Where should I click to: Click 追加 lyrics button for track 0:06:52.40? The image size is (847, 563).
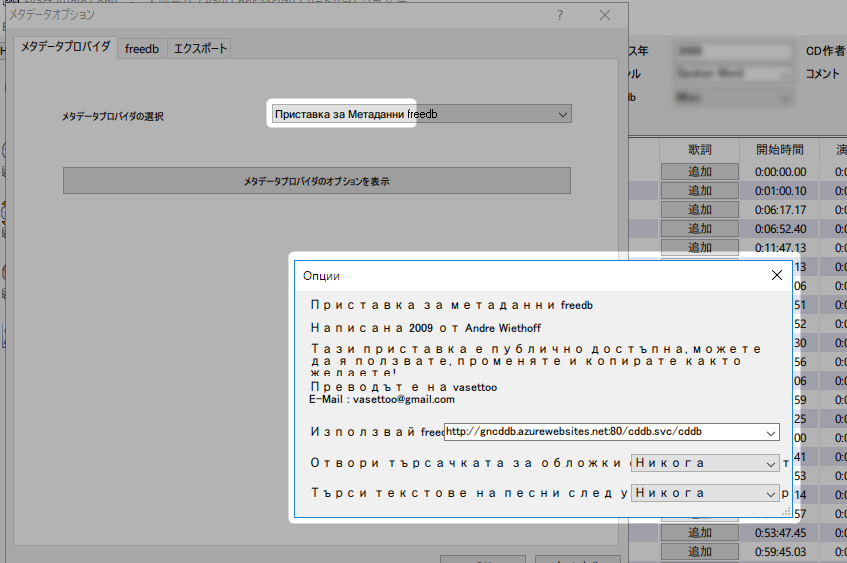(700, 229)
